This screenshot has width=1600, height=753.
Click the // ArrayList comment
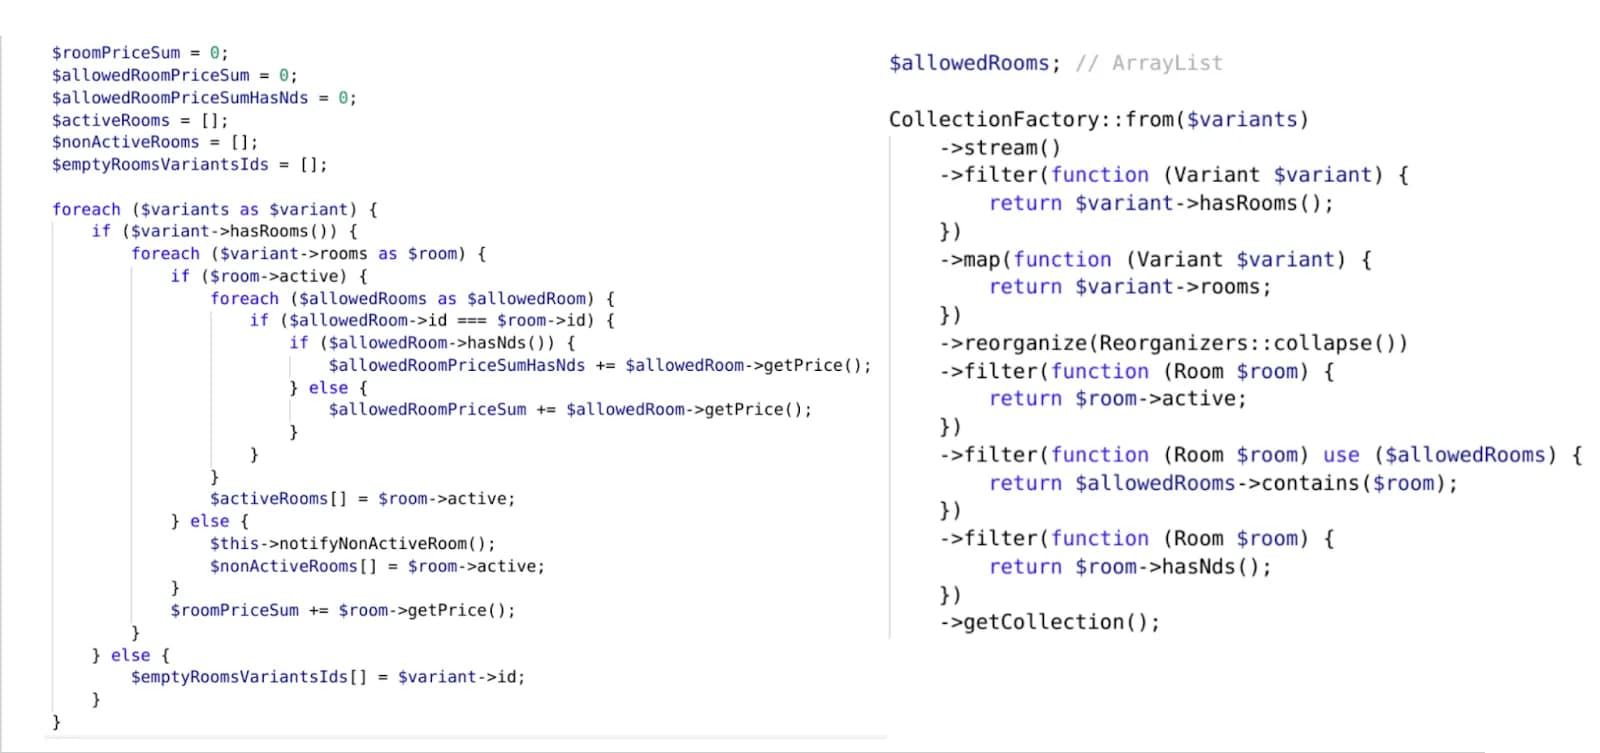[1149, 63]
